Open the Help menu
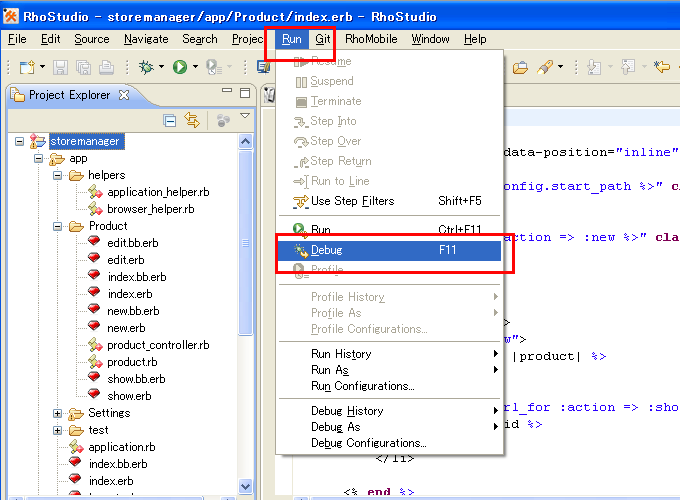 (x=475, y=39)
